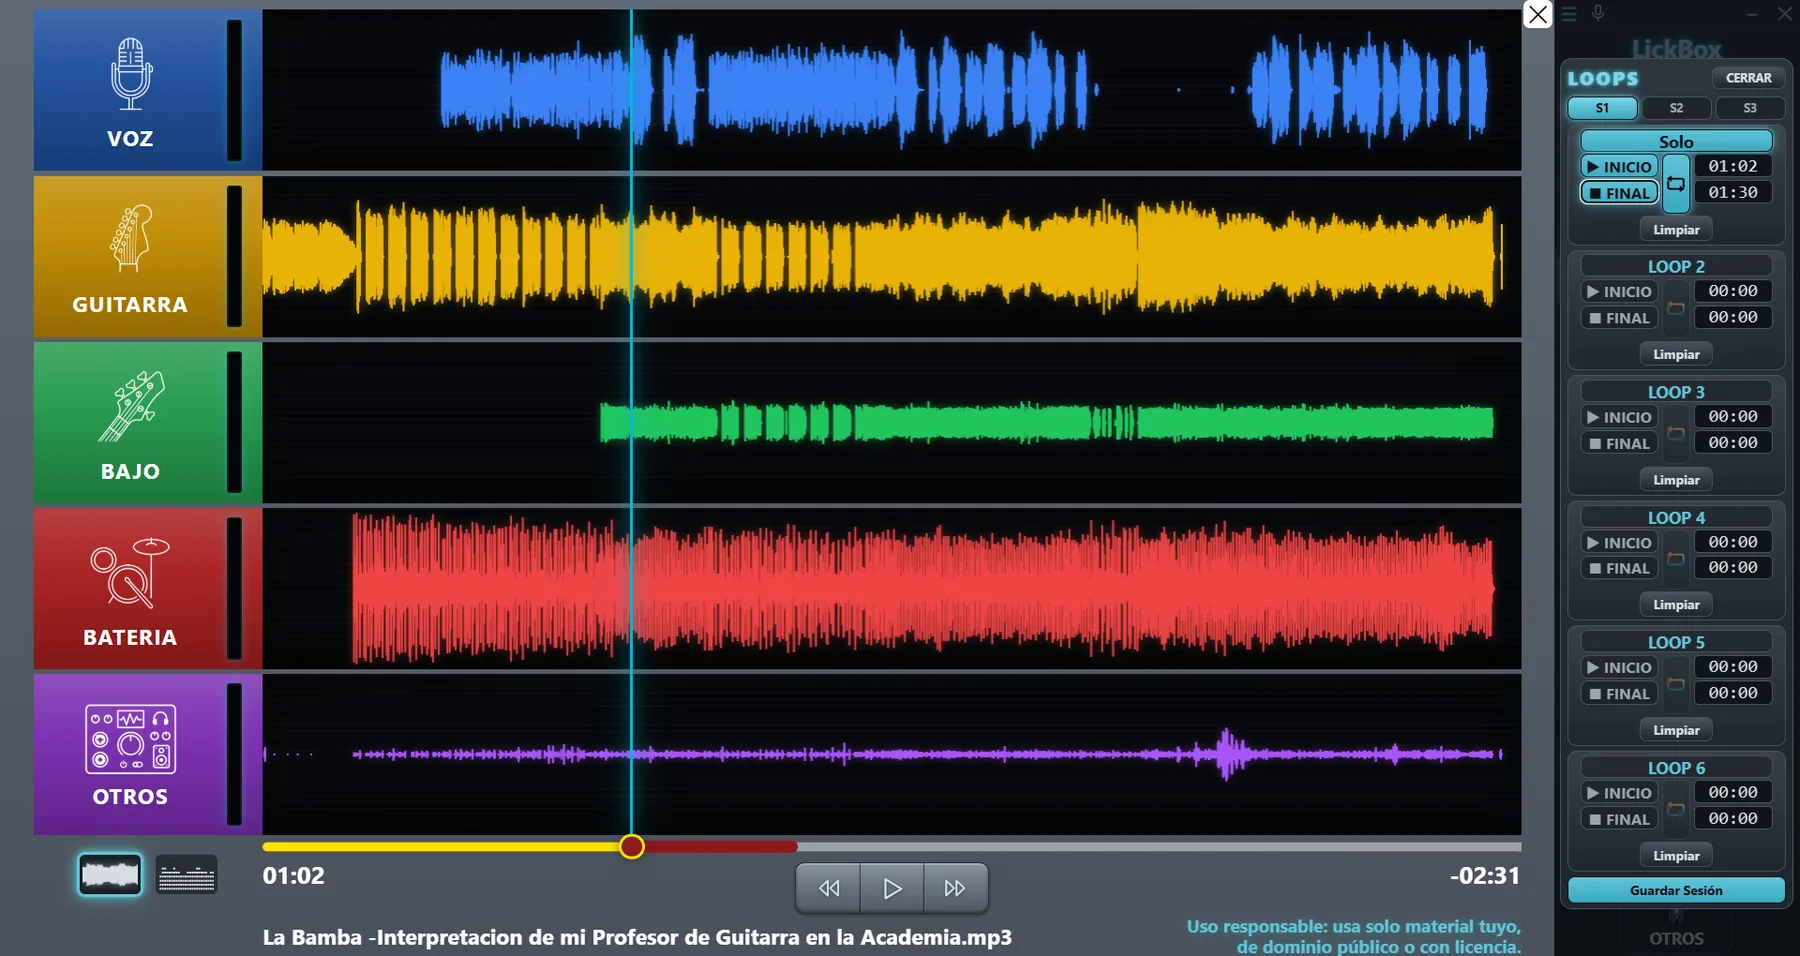1800x956 pixels.
Task: Click the BAJO green waveform track
Action: click(x=892, y=422)
